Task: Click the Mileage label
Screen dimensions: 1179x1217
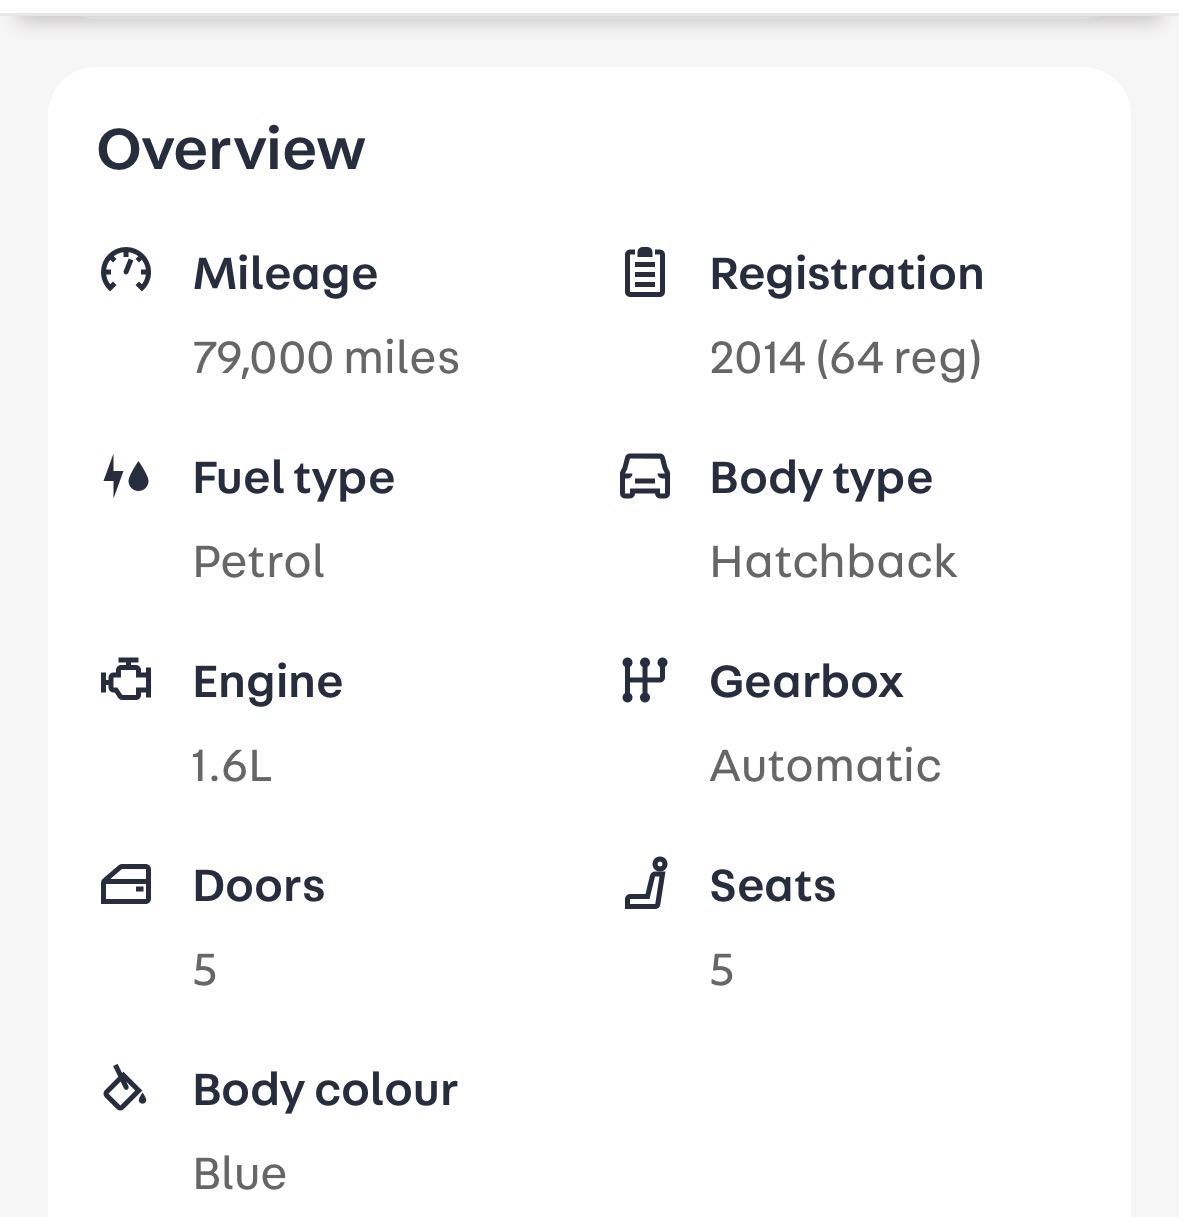Action: click(x=285, y=274)
